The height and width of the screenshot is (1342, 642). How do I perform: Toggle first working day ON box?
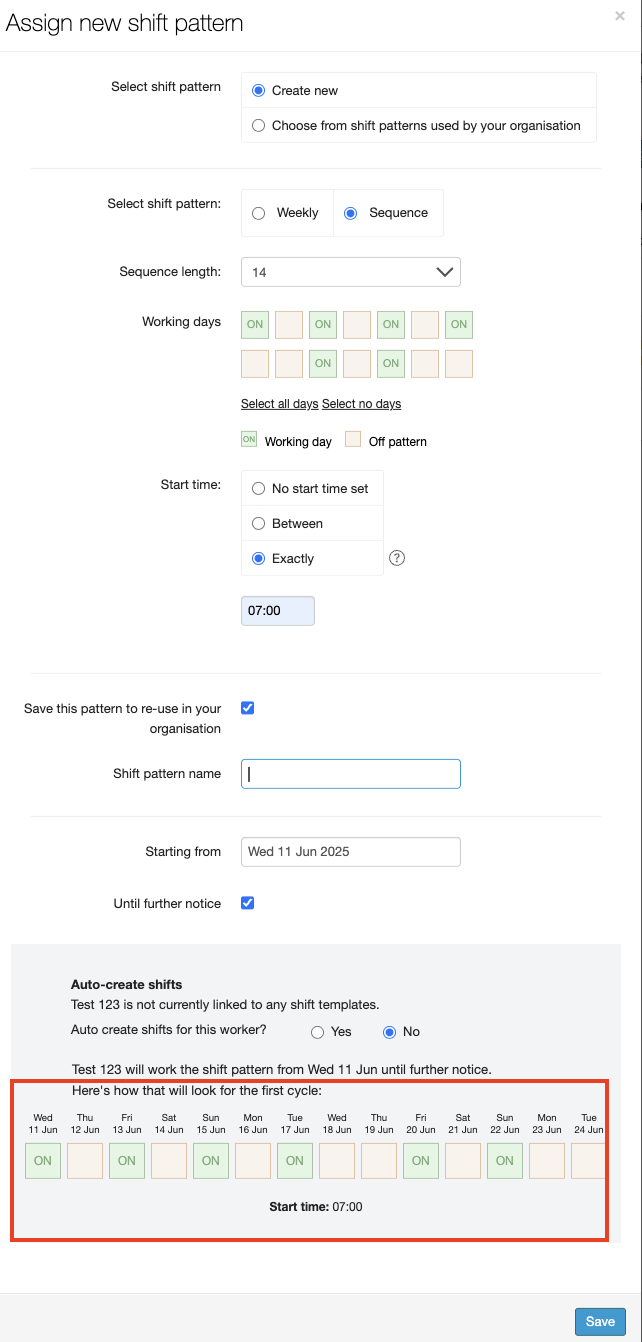(x=255, y=324)
